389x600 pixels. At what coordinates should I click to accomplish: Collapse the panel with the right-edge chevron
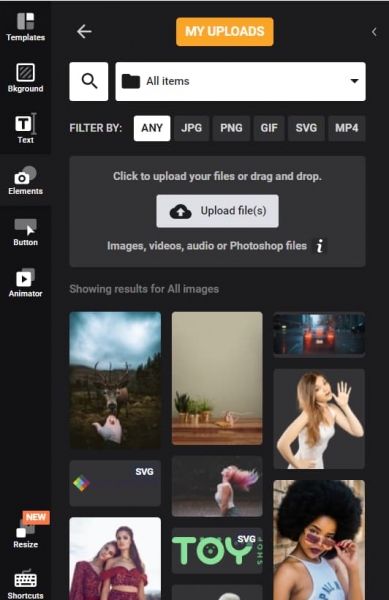coord(374,32)
